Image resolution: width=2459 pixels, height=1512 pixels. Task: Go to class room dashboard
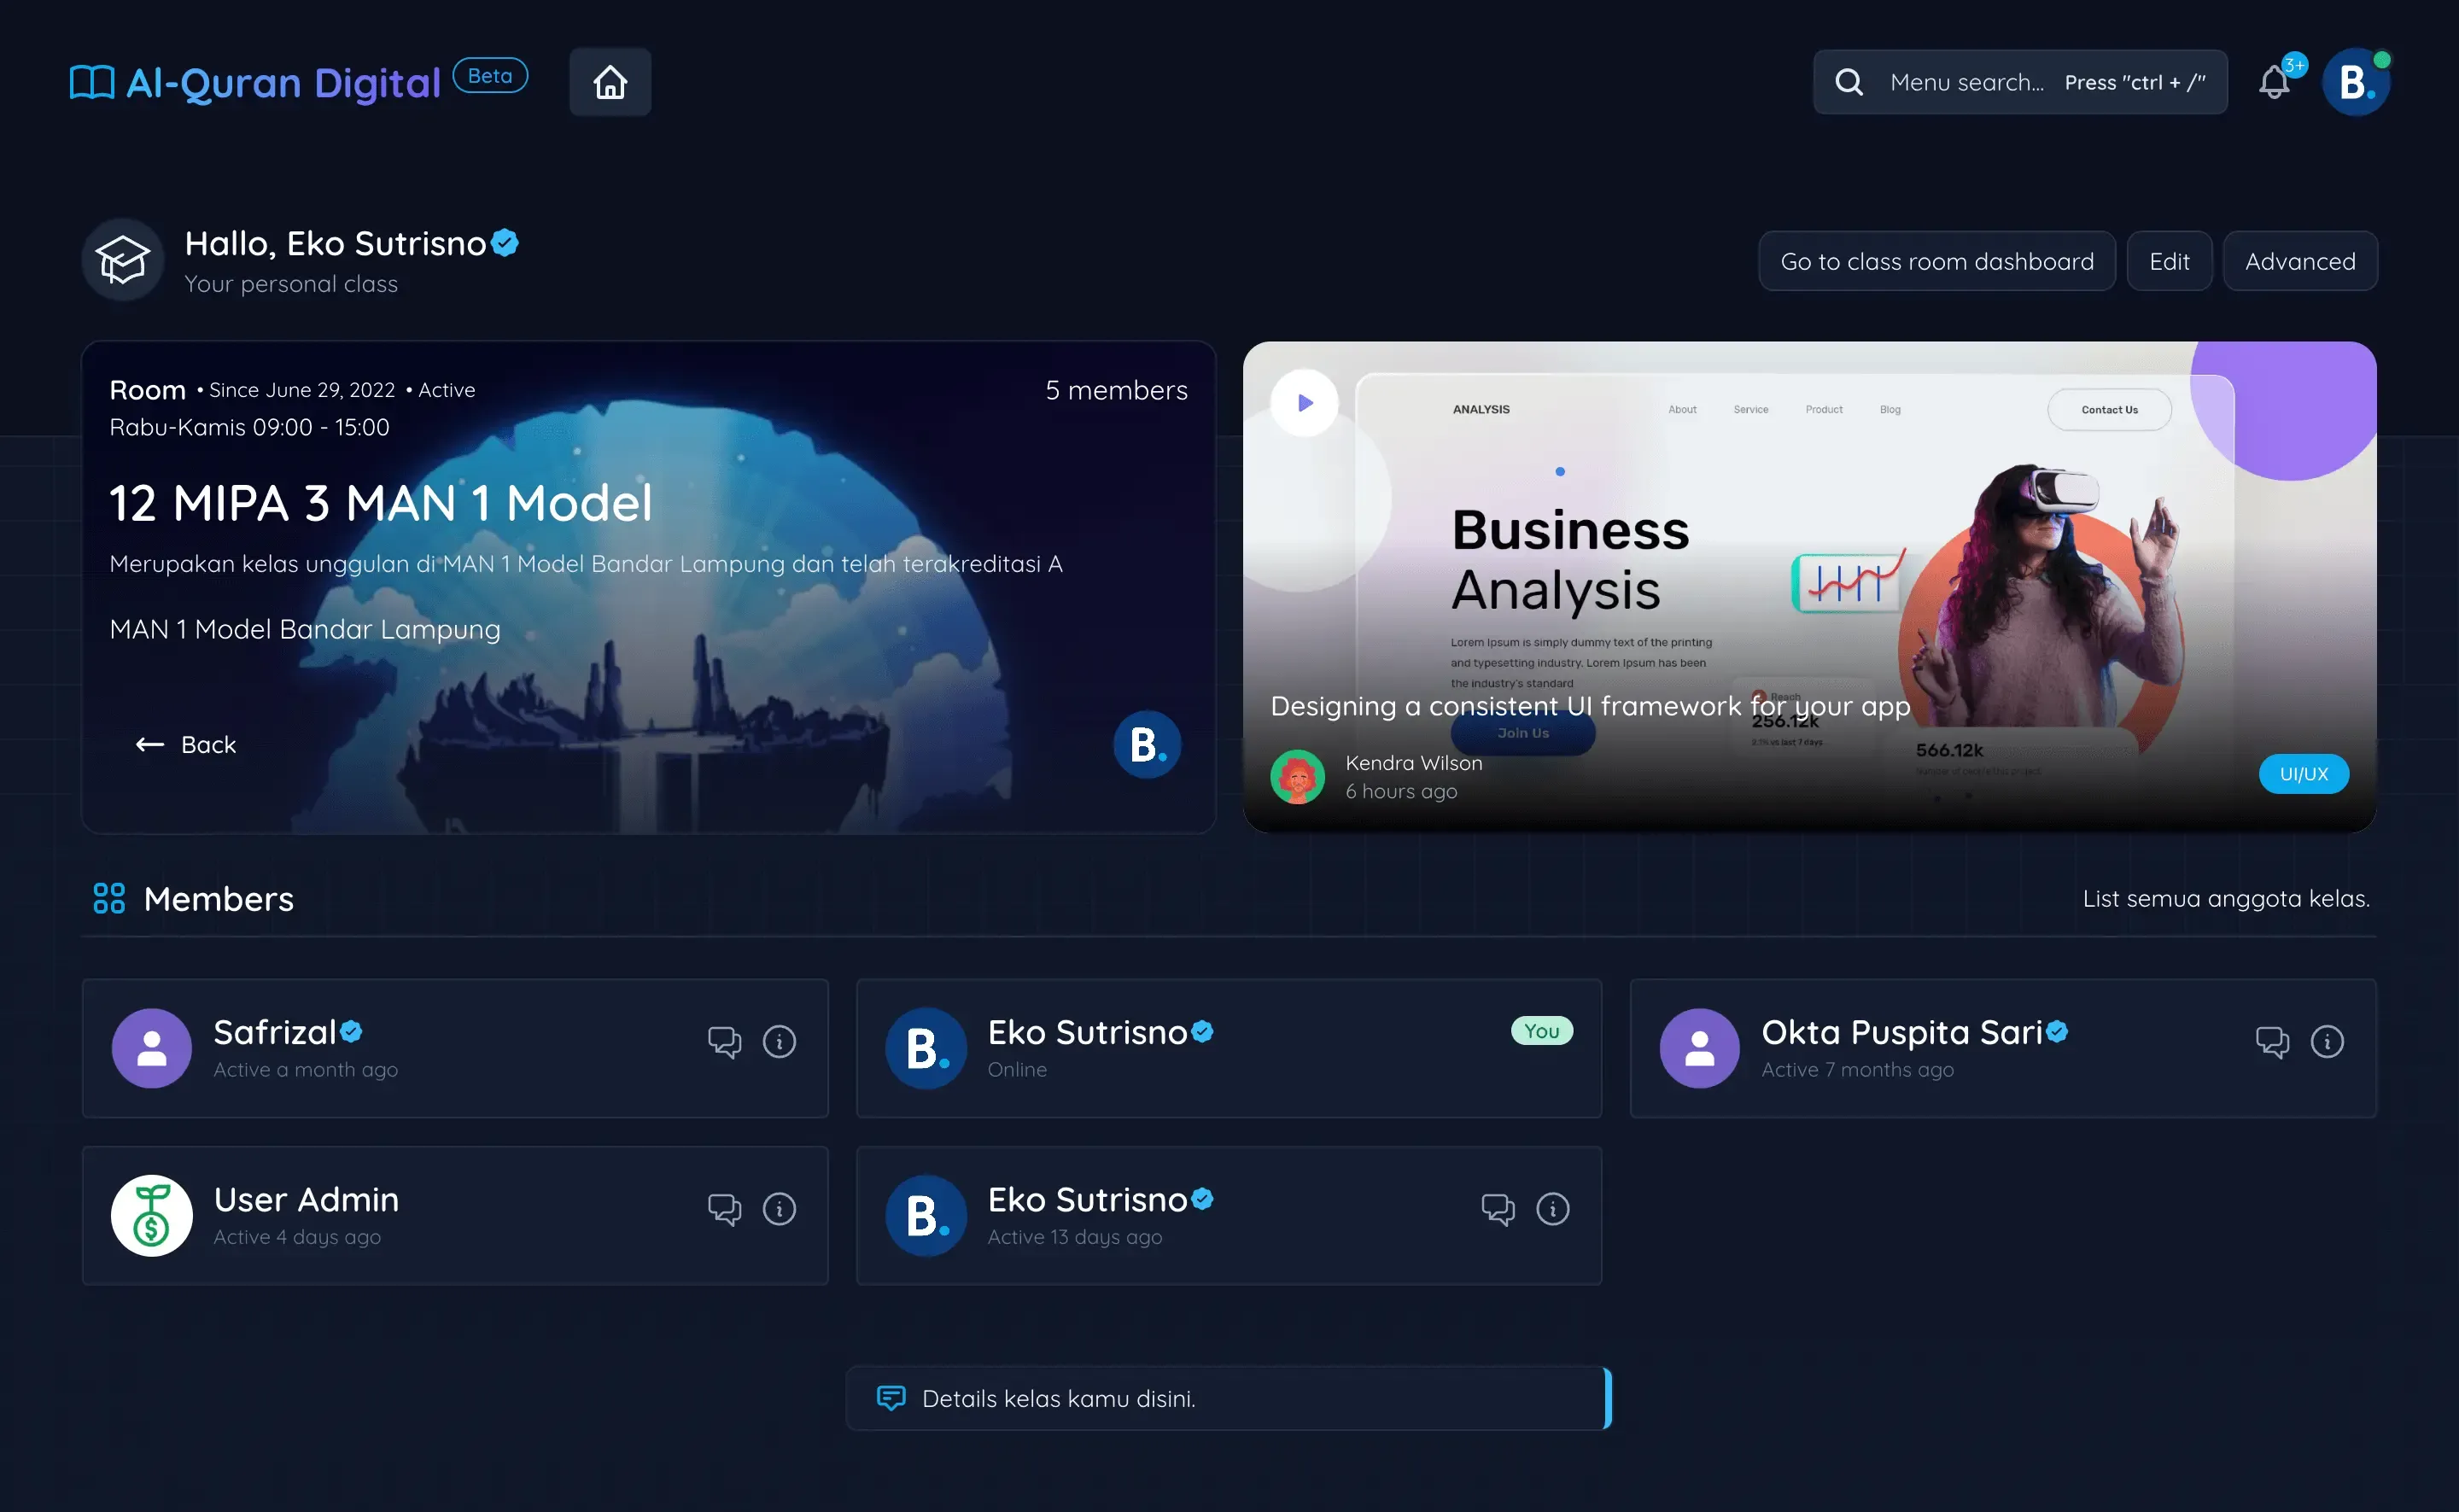coord(1936,261)
